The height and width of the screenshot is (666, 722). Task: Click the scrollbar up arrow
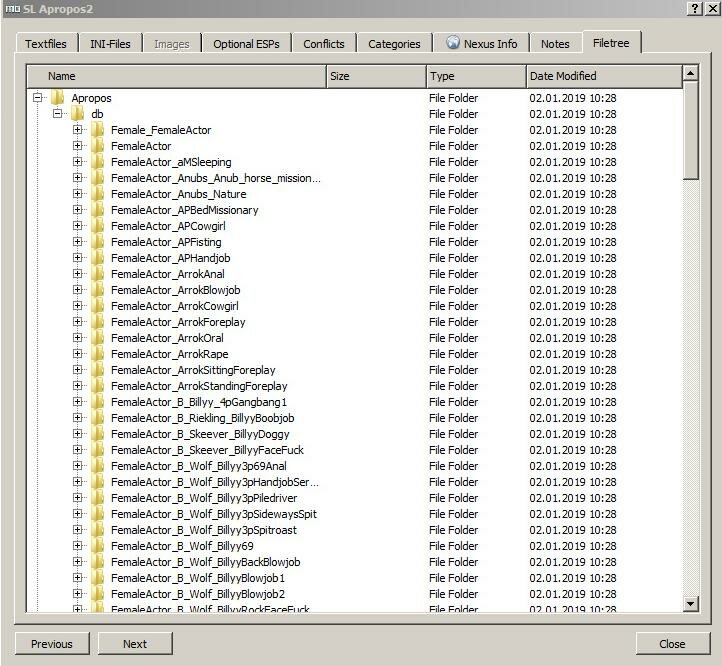coord(690,73)
